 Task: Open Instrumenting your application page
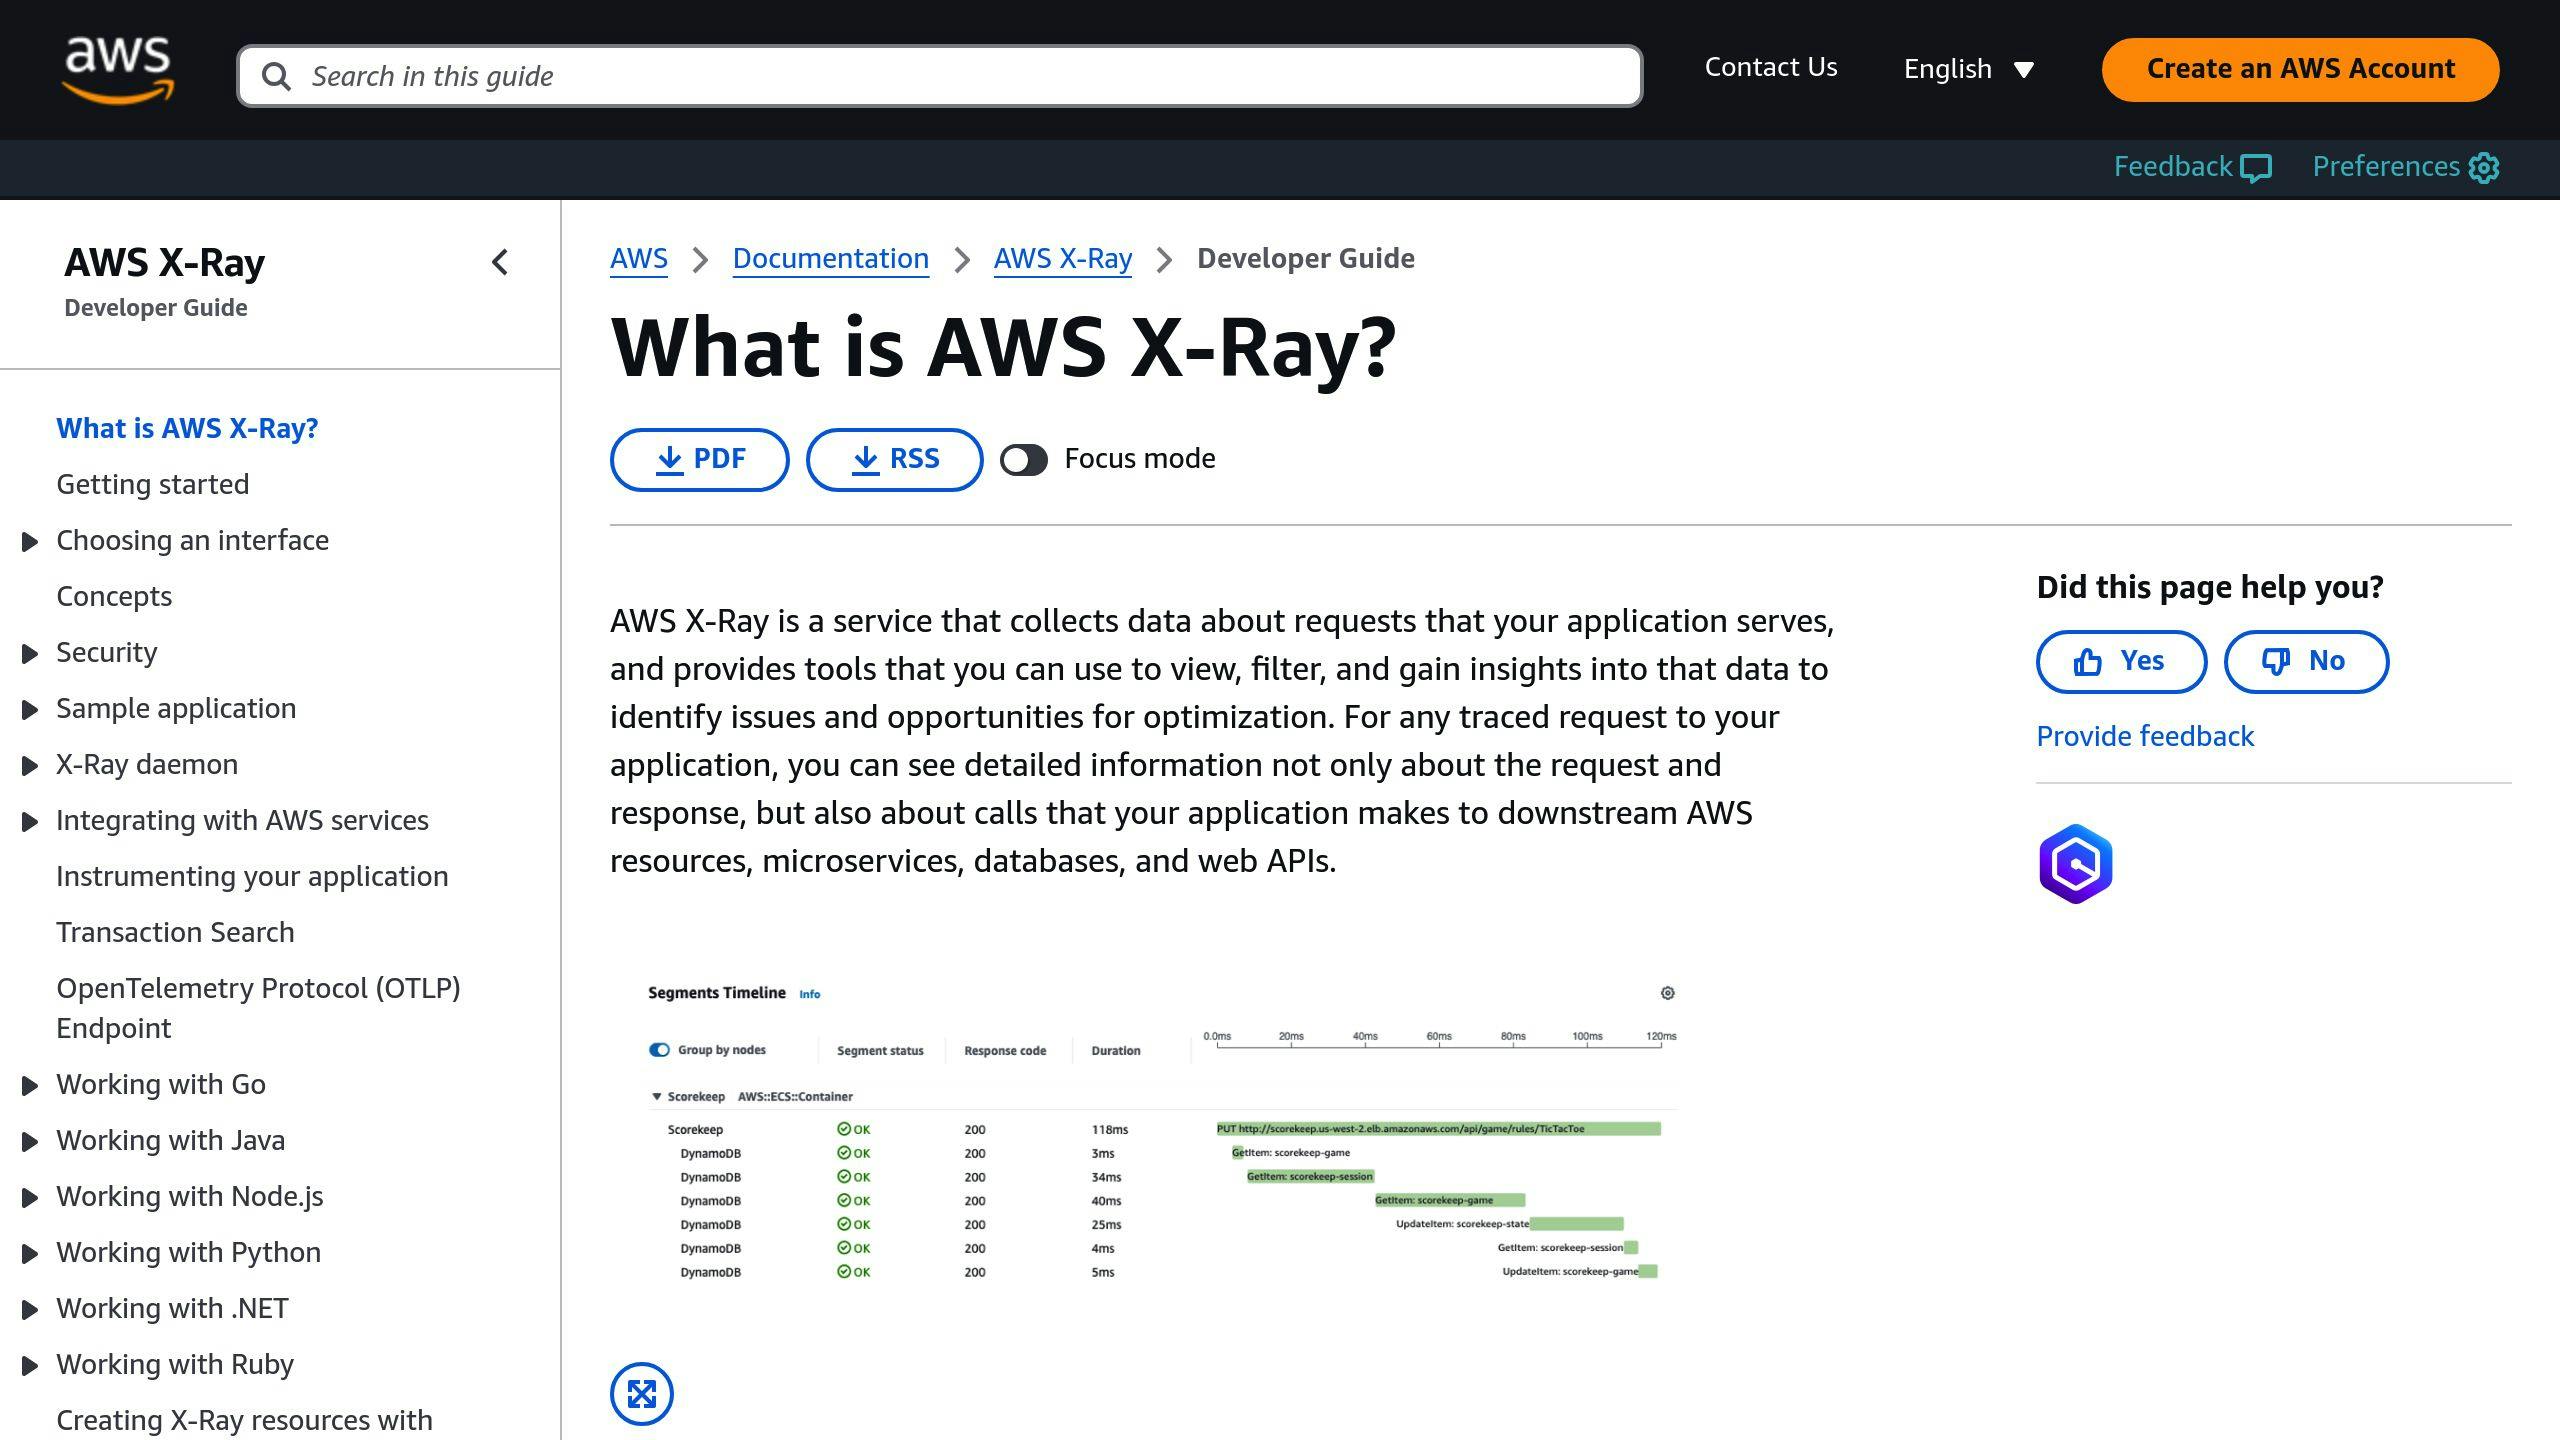(x=252, y=876)
